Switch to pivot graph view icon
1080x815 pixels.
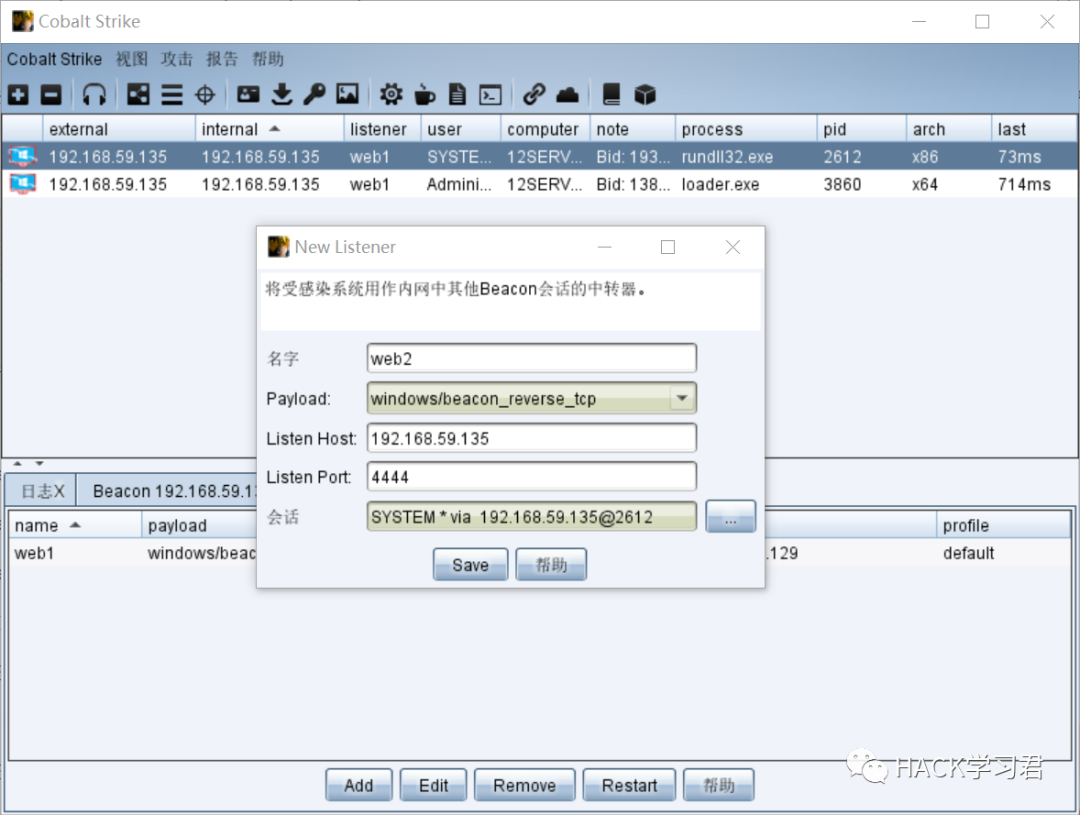tap(138, 94)
